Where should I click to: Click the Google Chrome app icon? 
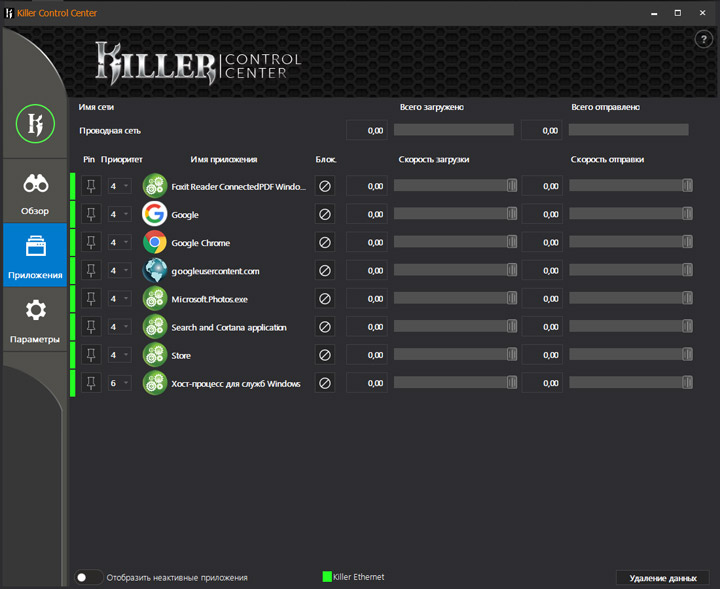[x=155, y=242]
